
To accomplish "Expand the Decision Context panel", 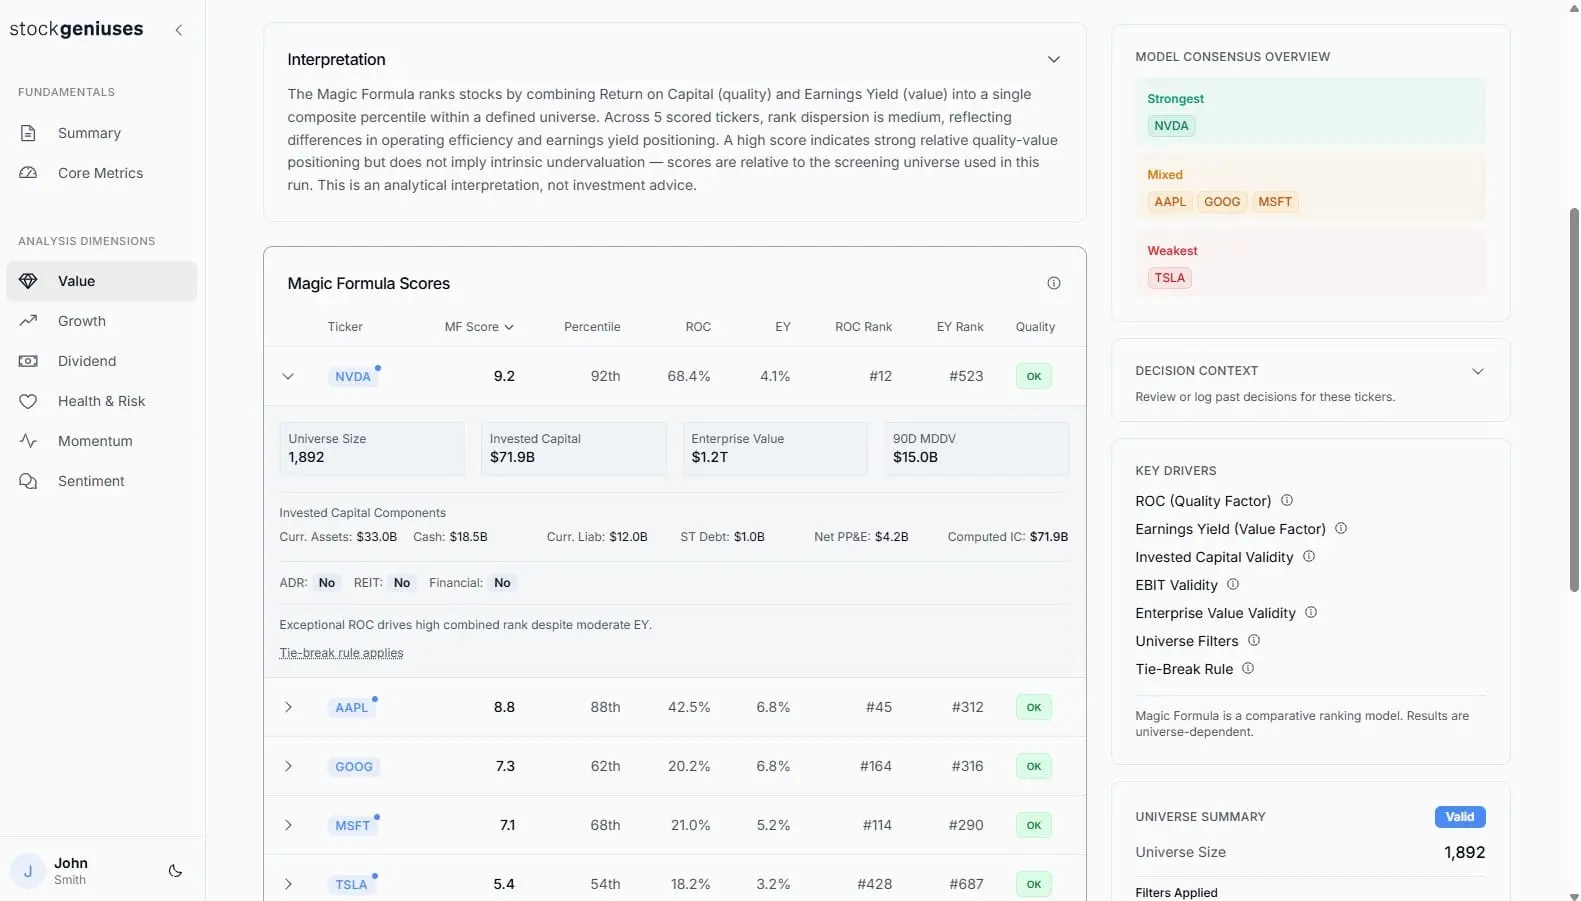I will point(1477,371).
